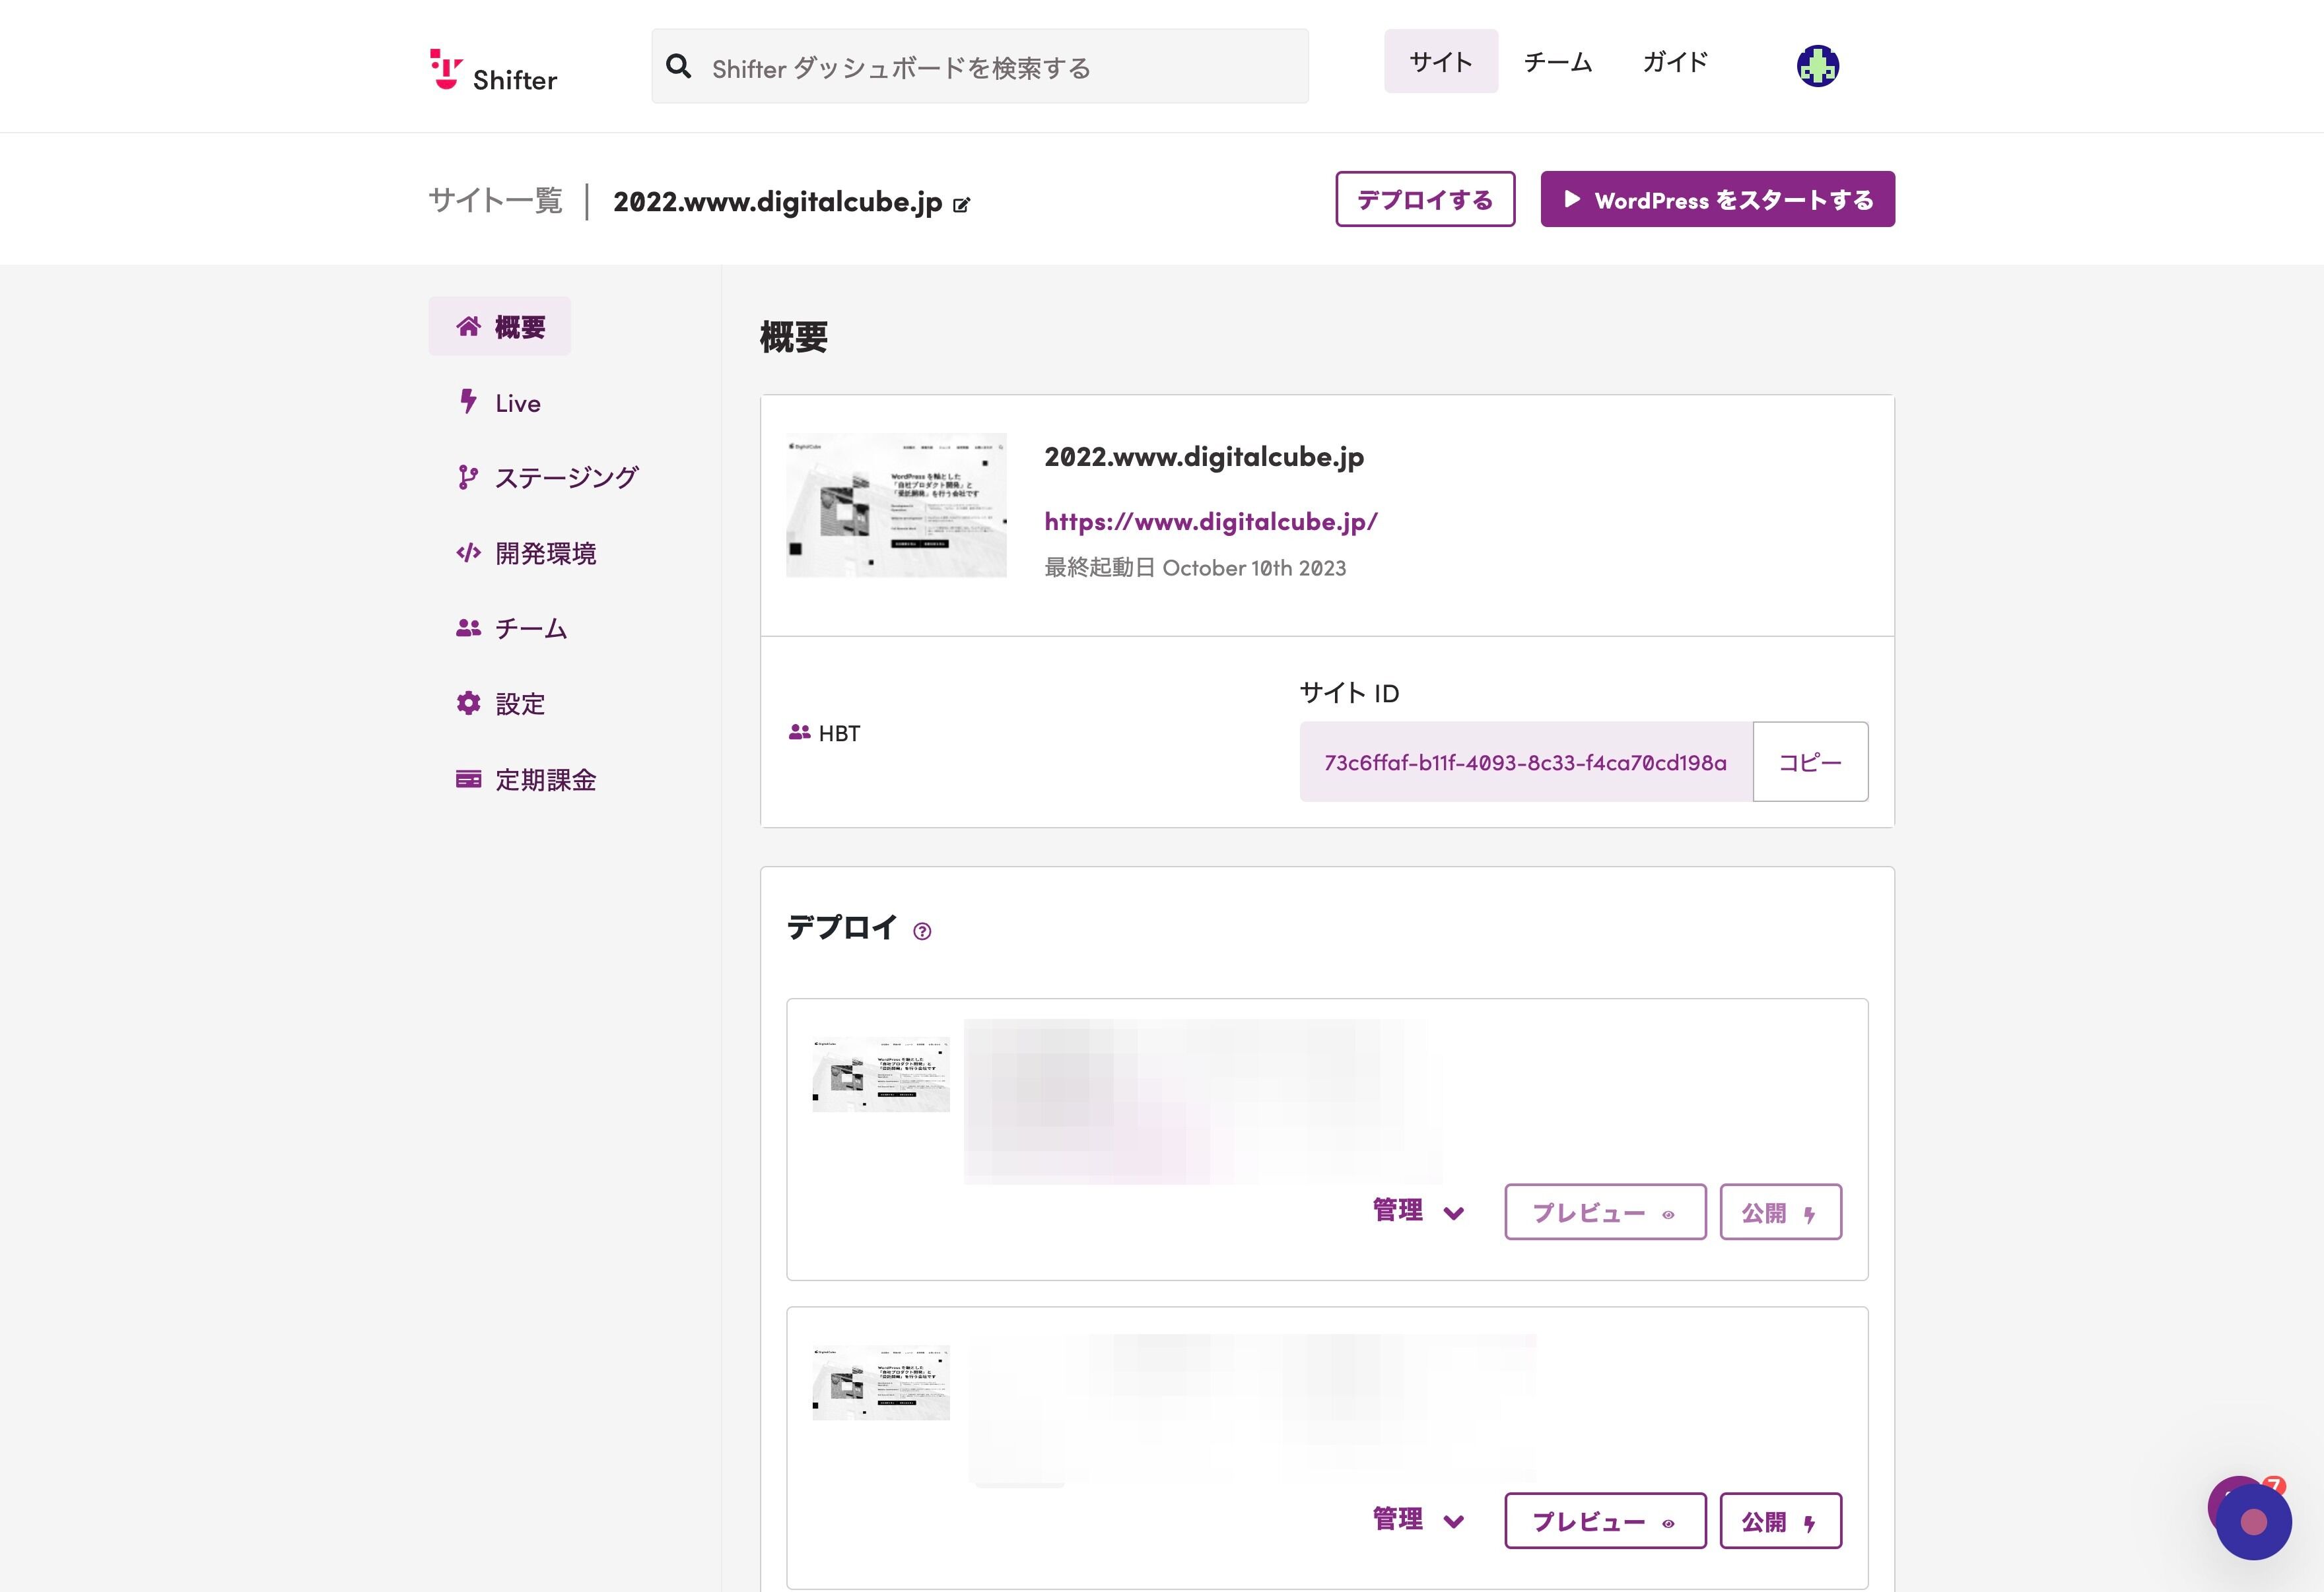2324x1592 pixels.
Task: Click the search magnifier icon
Action: click(x=679, y=66)
